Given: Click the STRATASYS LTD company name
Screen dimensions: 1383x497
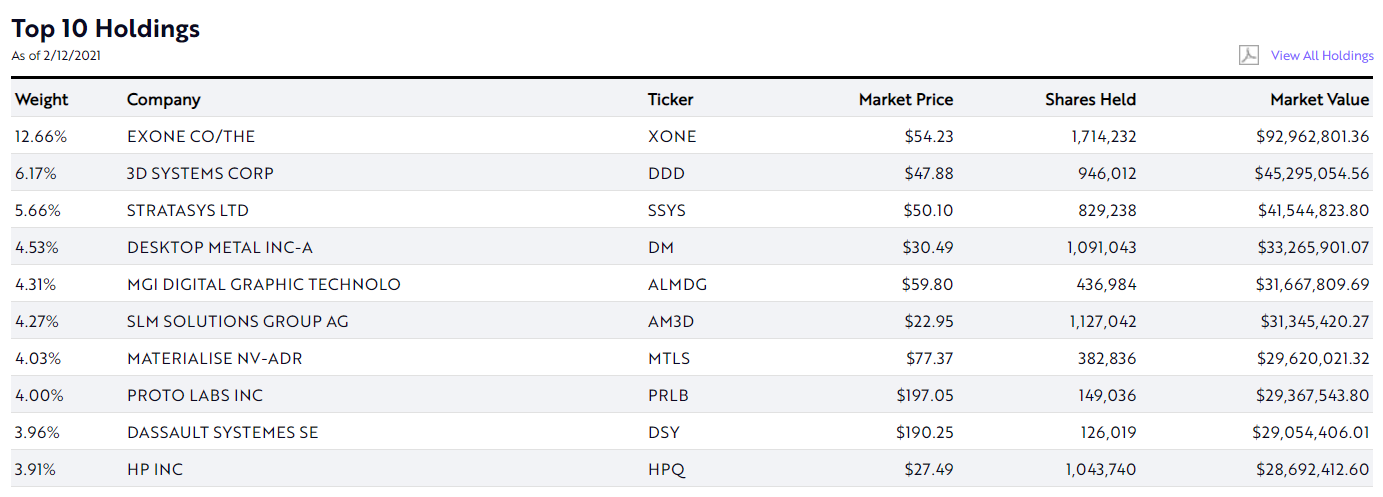Looking at the screenshot, I should [x=188, y=210].
